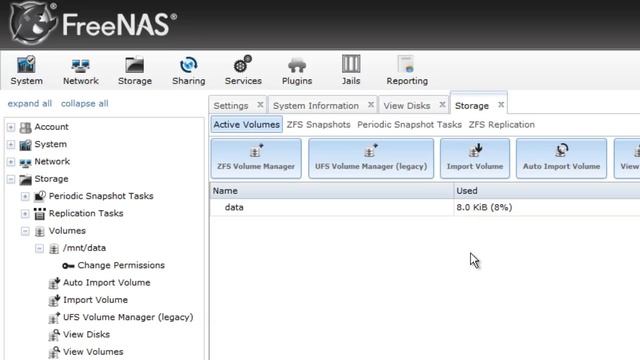
Task: Open the Network toolbar icon
Action: (x=80, y=70)
